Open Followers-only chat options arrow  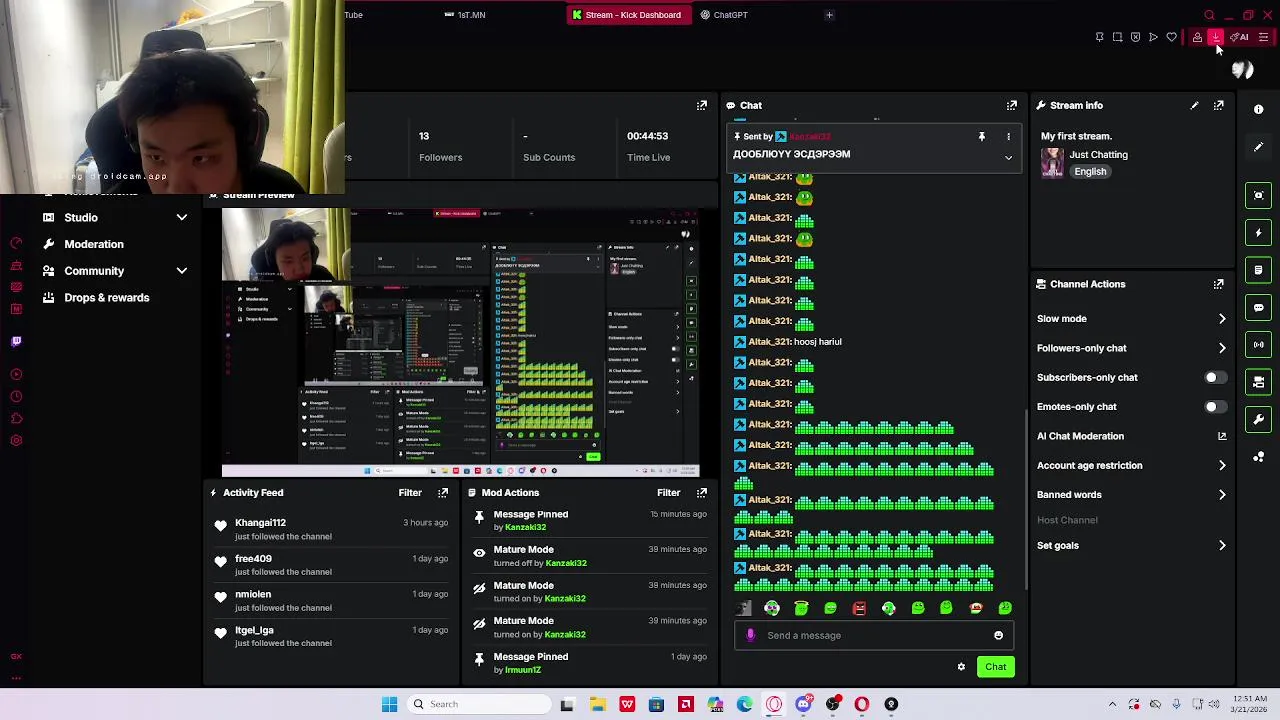(x=1222, y=348)
